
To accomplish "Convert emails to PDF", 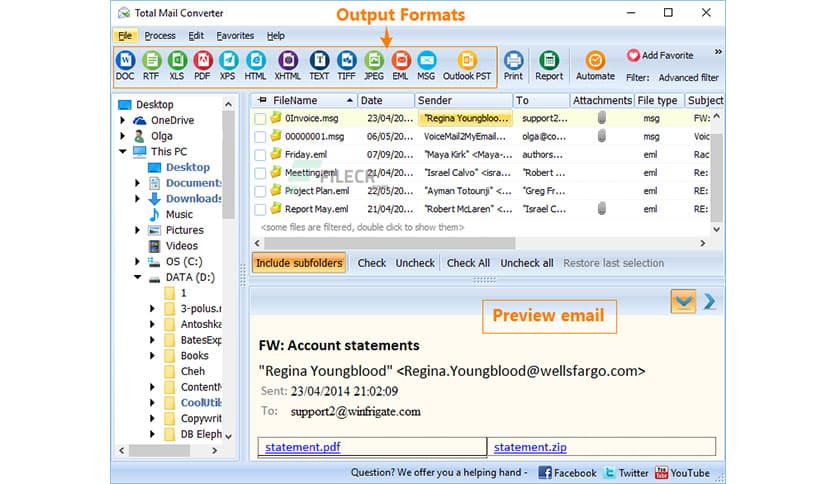I will pos(202,66).
